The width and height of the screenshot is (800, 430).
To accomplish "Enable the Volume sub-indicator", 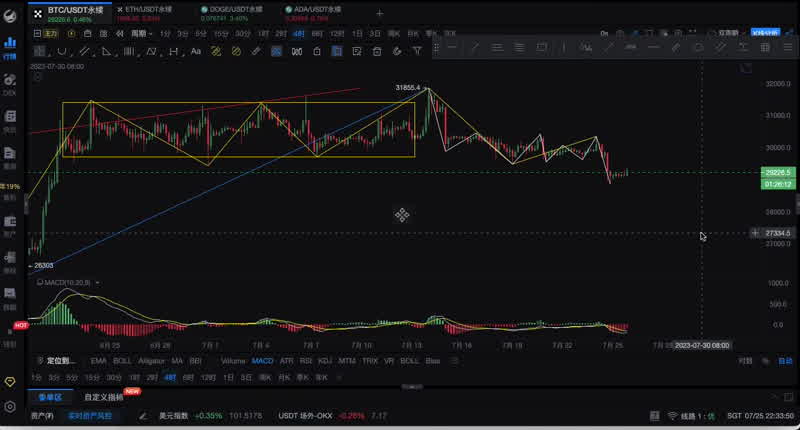I will tap(232, 361).
